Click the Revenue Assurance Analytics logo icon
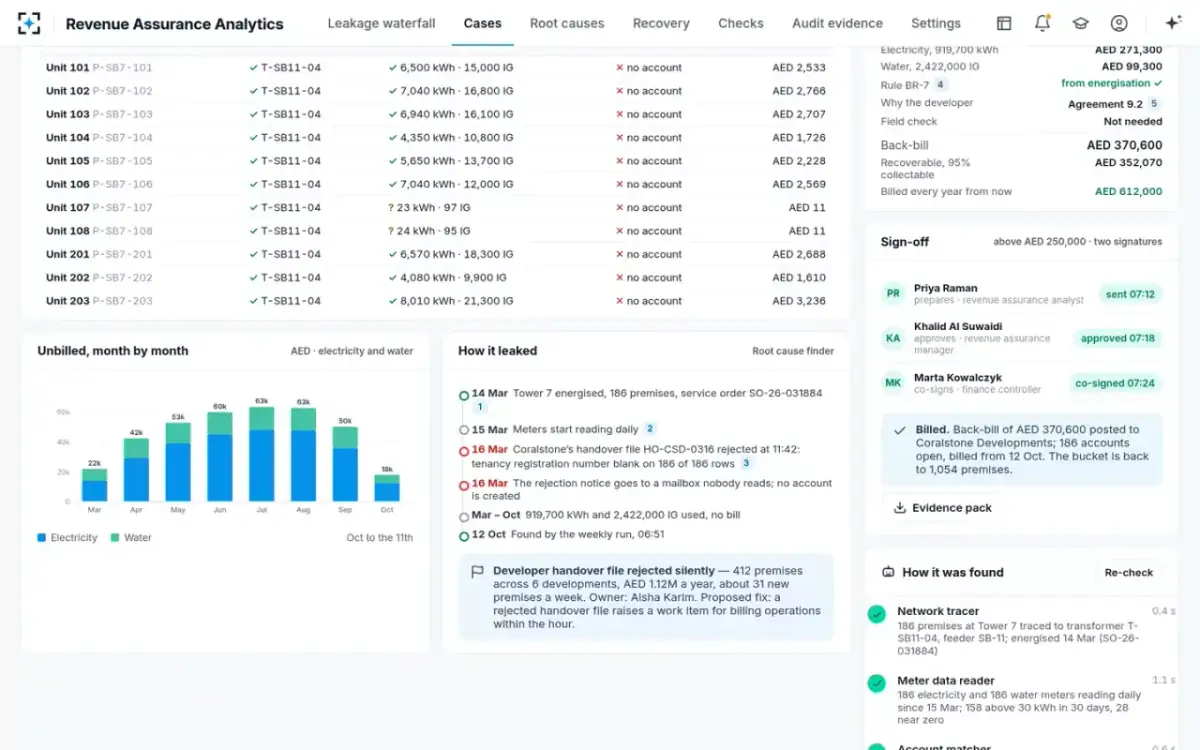Screen dimensions: 1200x750 click(x=30, y=23)
